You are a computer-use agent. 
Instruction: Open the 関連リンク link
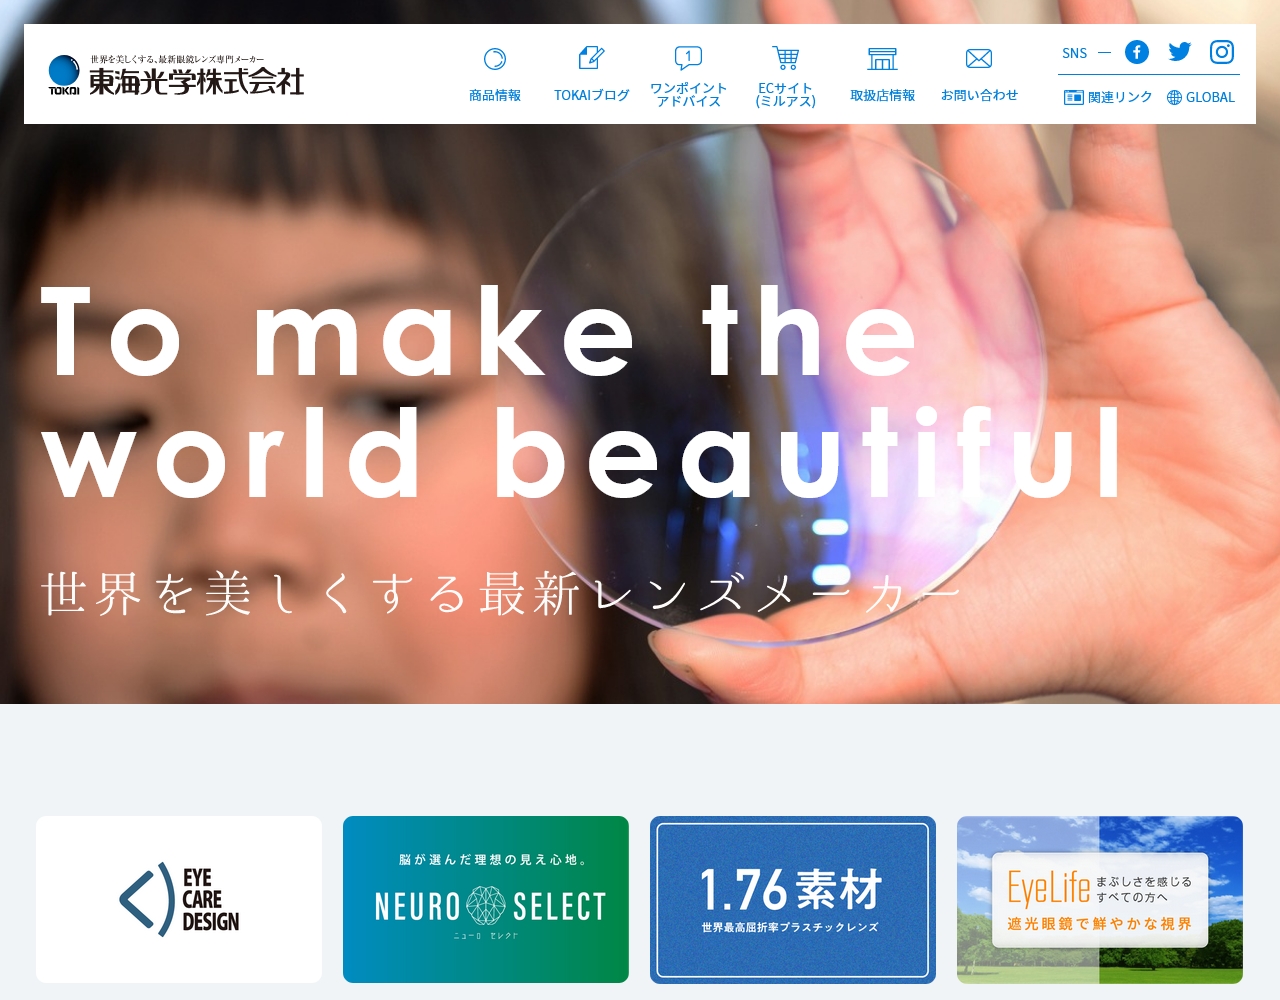(x=1109, y=97)
